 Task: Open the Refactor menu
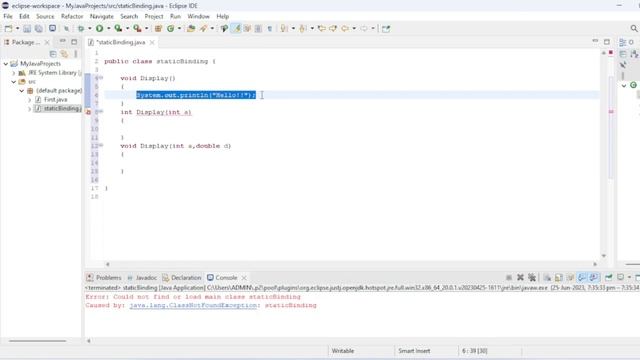pos(72,16)
